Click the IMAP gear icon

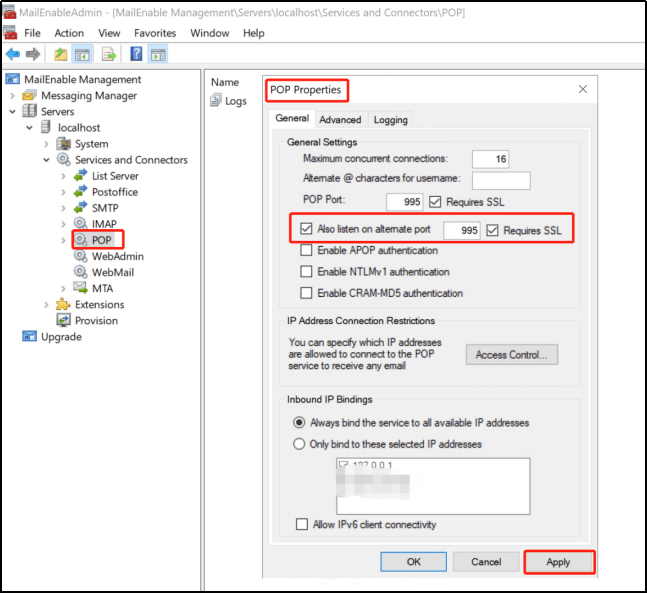pyautogui.click(x=80, y=223)
